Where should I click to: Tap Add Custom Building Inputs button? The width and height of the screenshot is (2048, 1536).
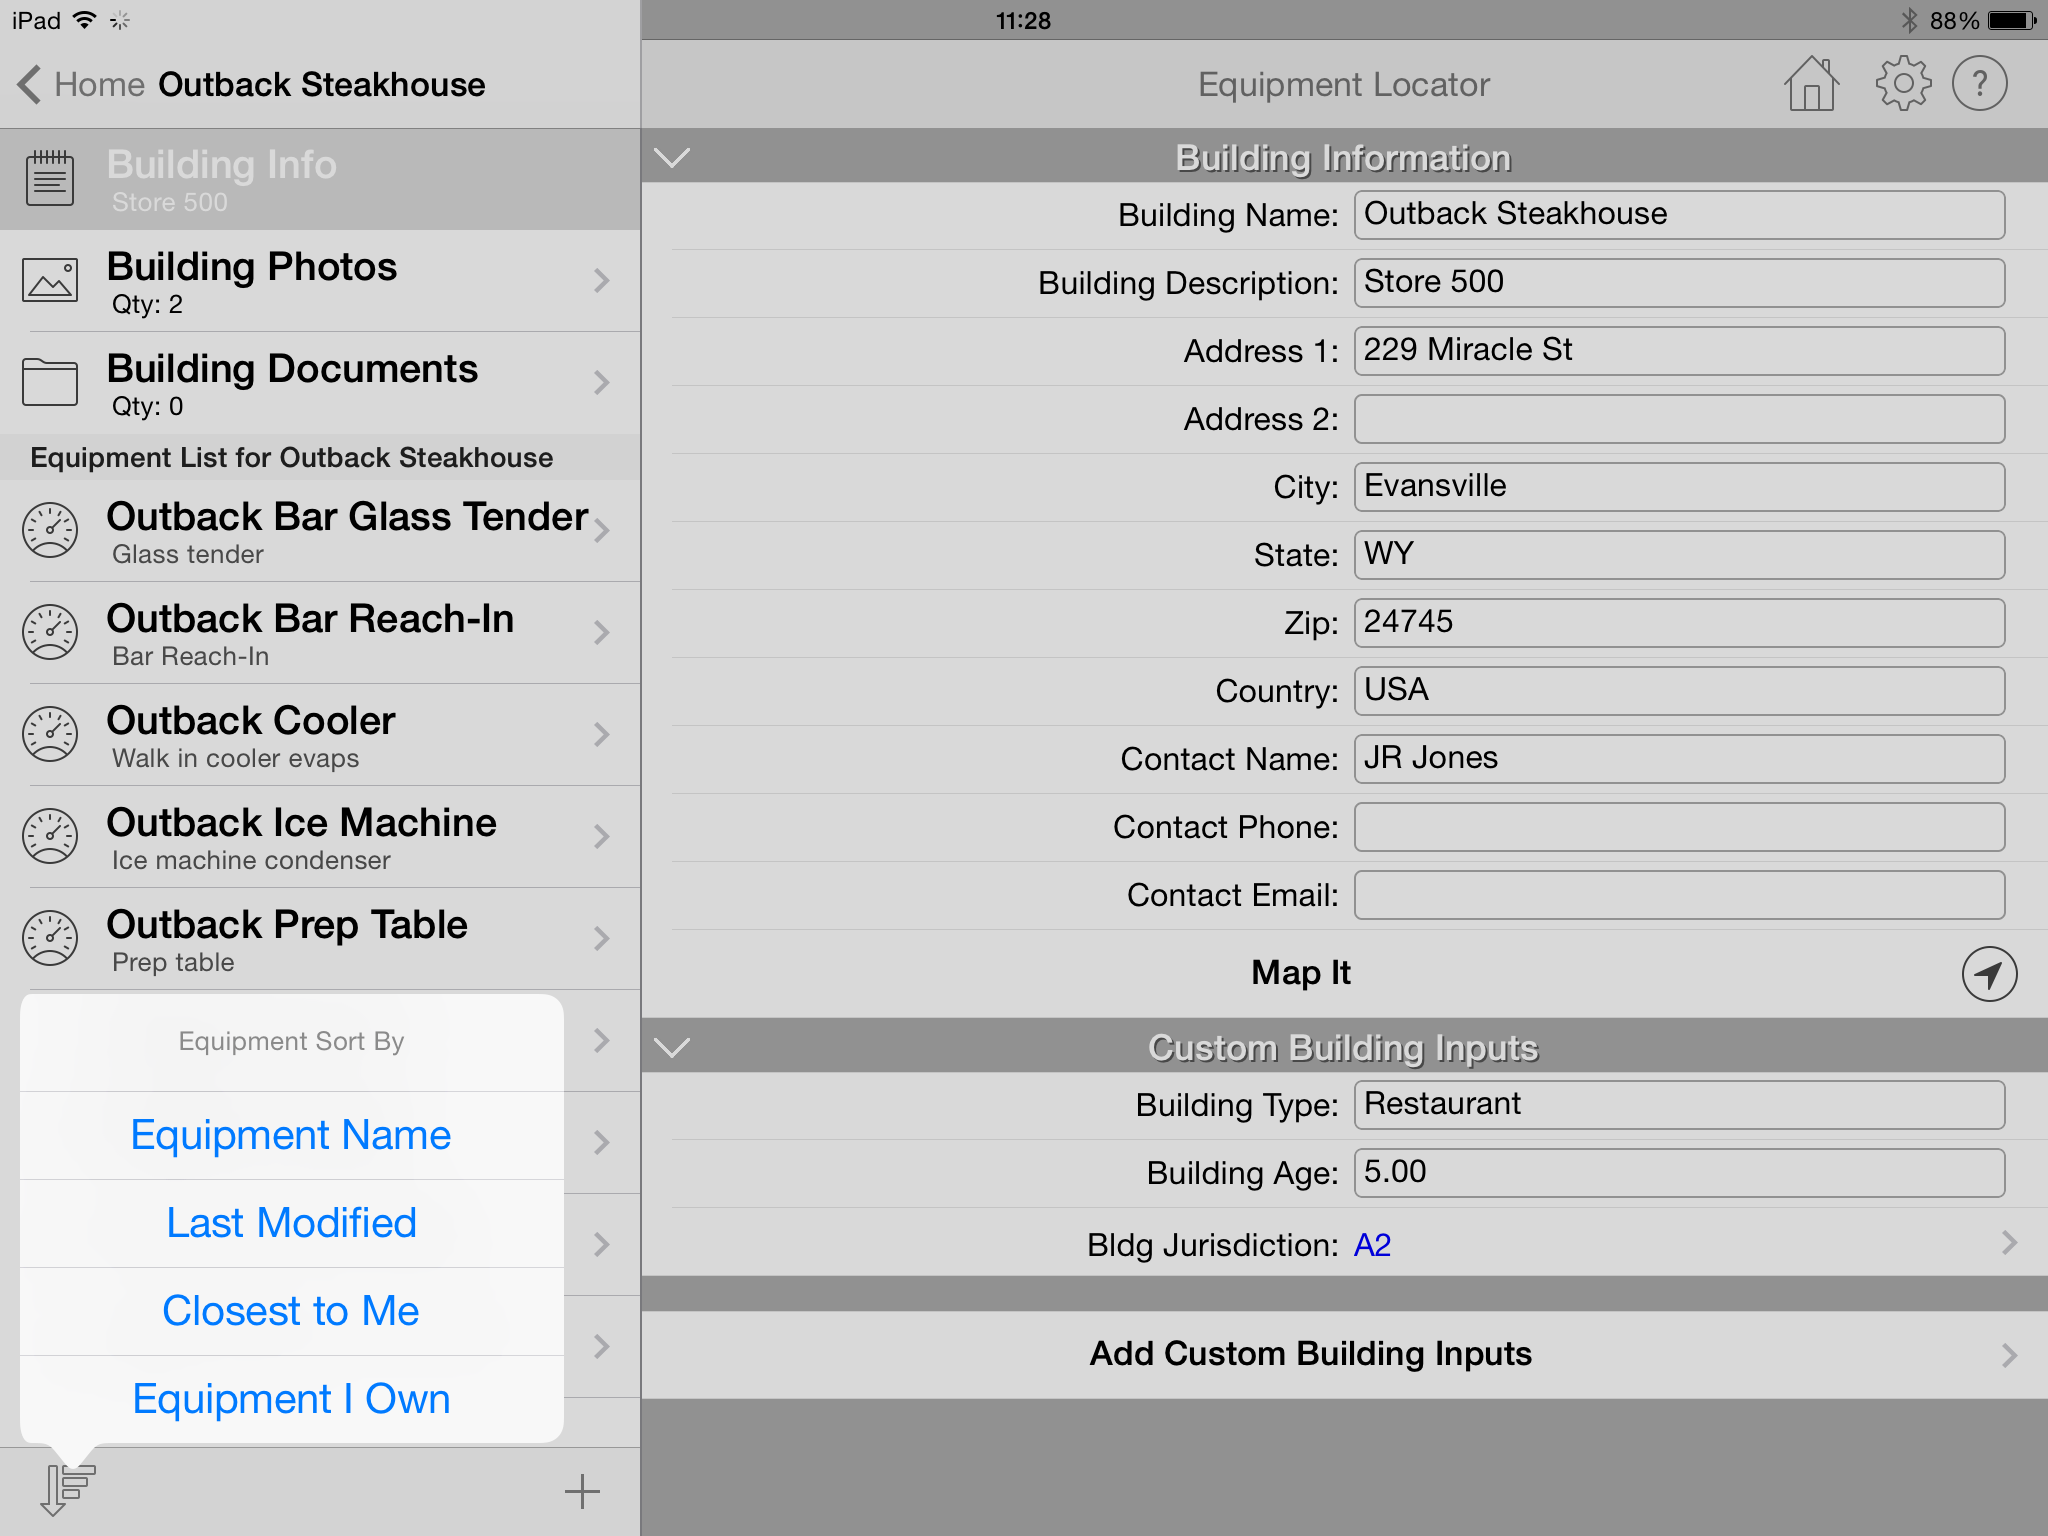coord(1344,1355)
